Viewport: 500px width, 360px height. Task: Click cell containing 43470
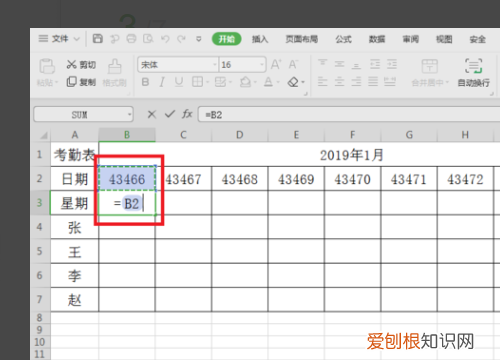point(352,179)
